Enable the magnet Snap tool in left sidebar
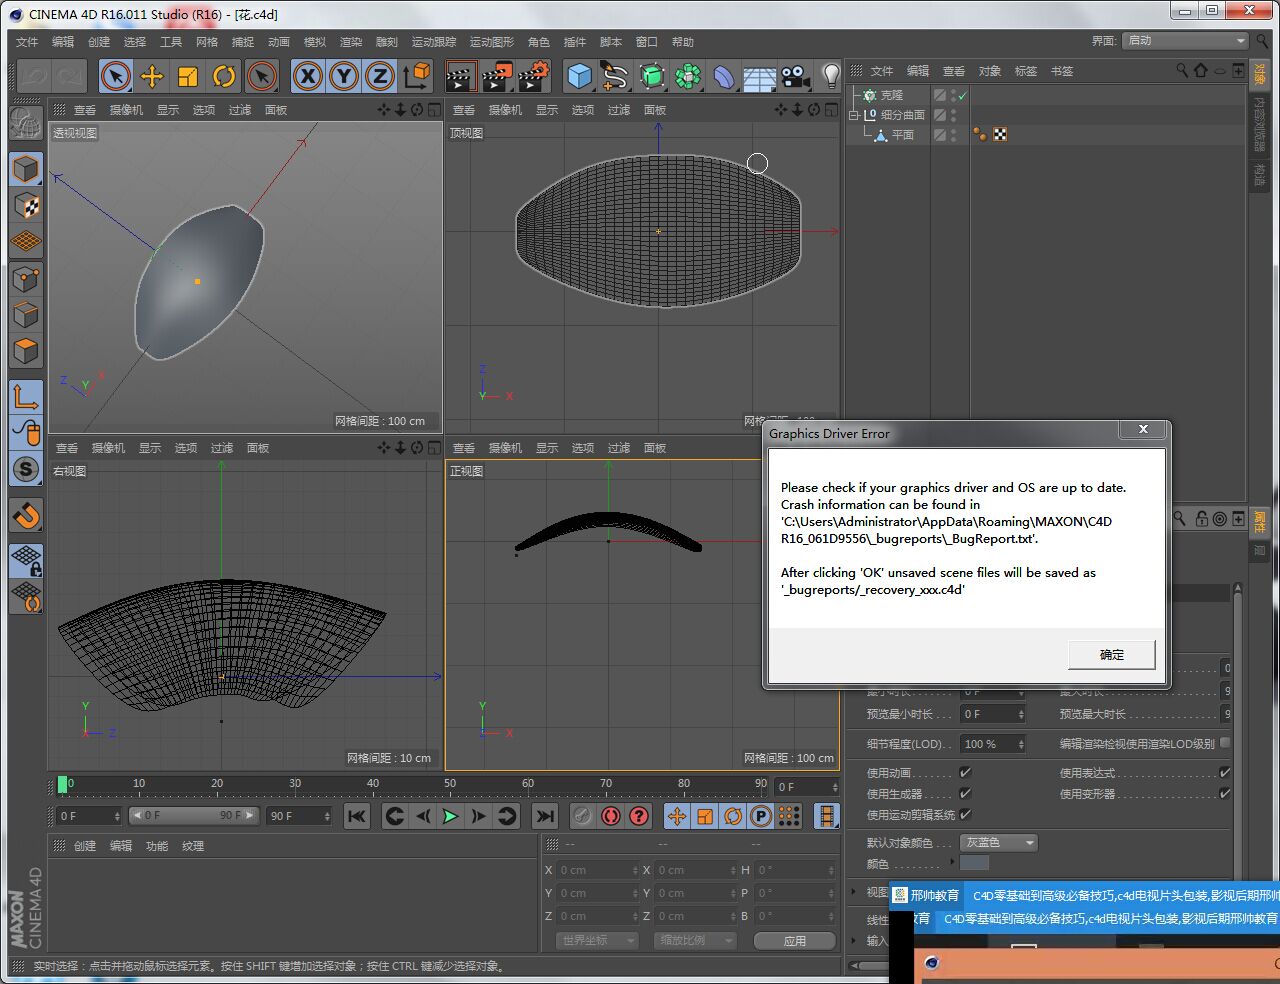Viewport: 1280px width, 984px height. coord(26,515)
